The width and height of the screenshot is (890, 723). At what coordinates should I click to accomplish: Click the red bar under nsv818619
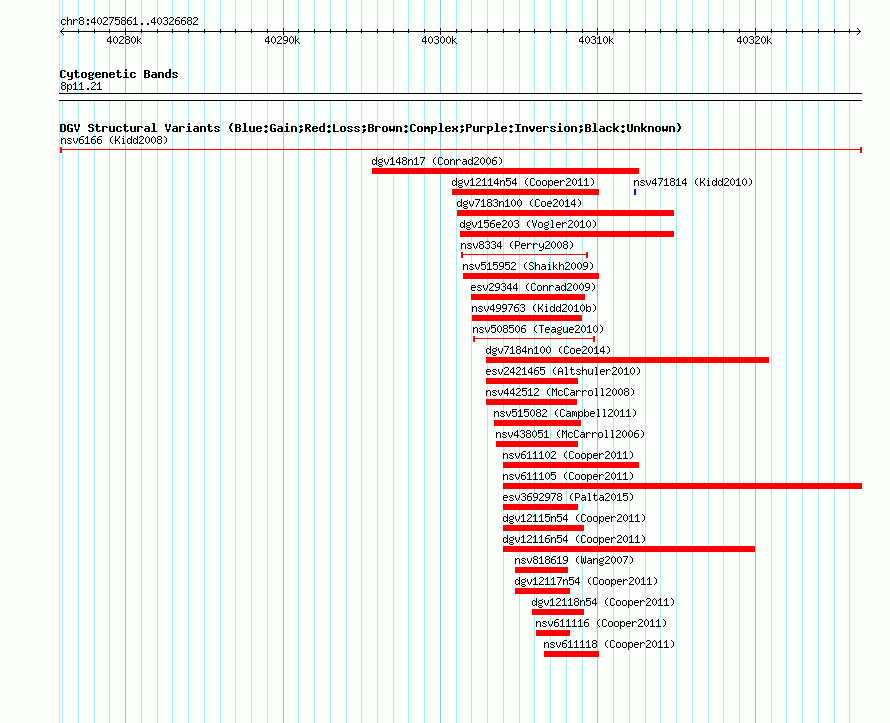click(x=541, y=570)
